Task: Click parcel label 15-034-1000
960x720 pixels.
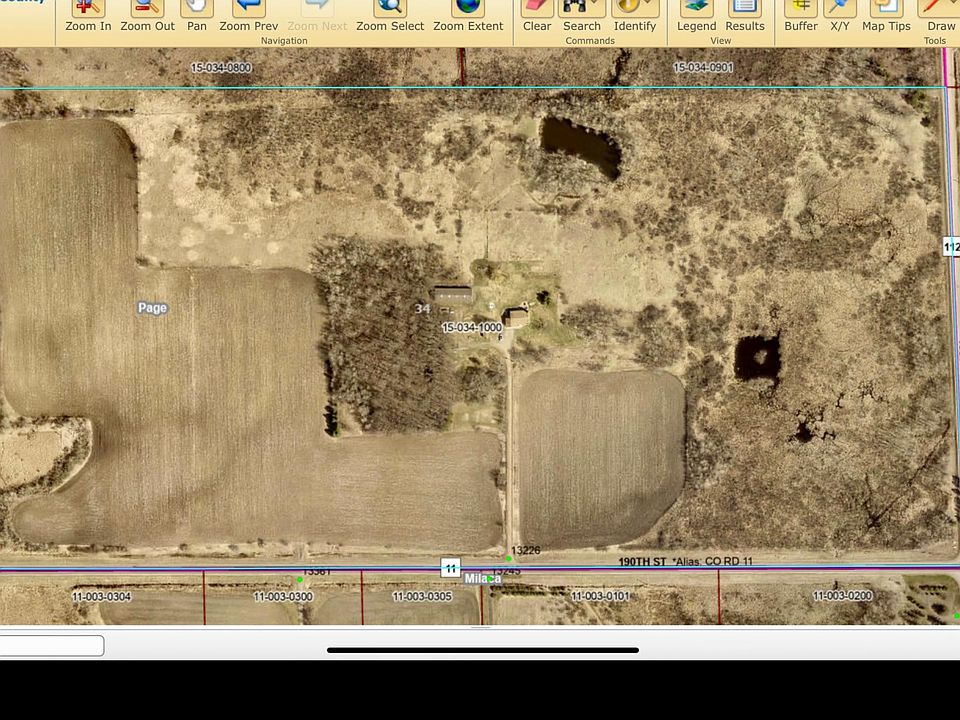Action: click(472, 328)
